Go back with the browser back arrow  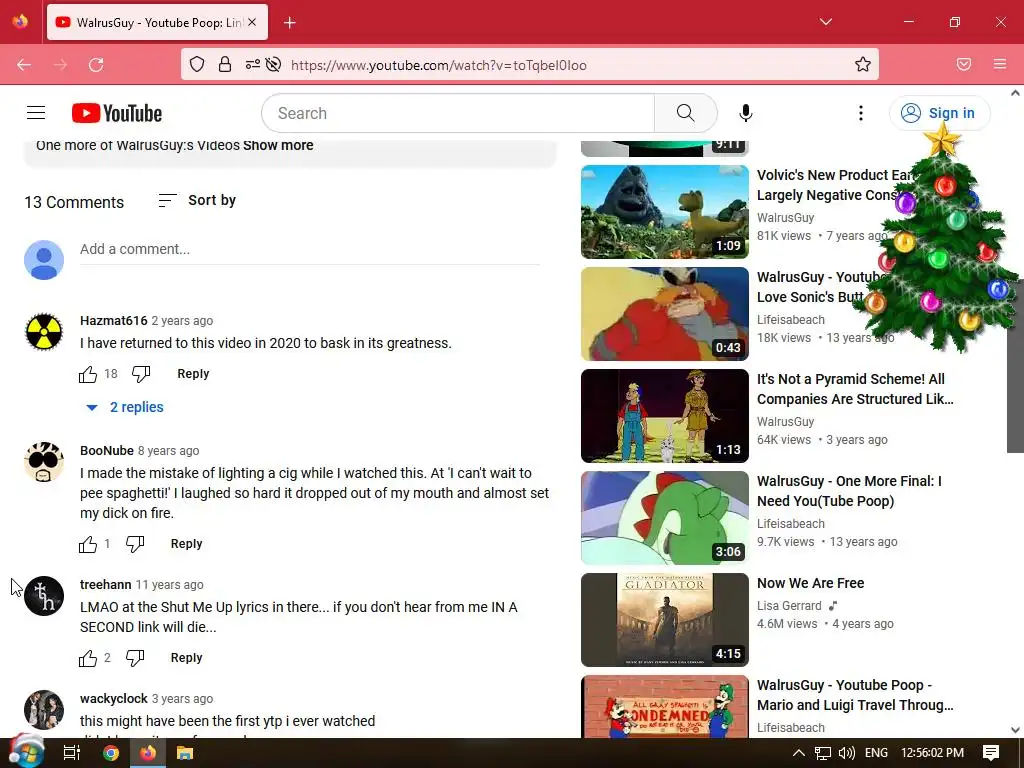24,65
